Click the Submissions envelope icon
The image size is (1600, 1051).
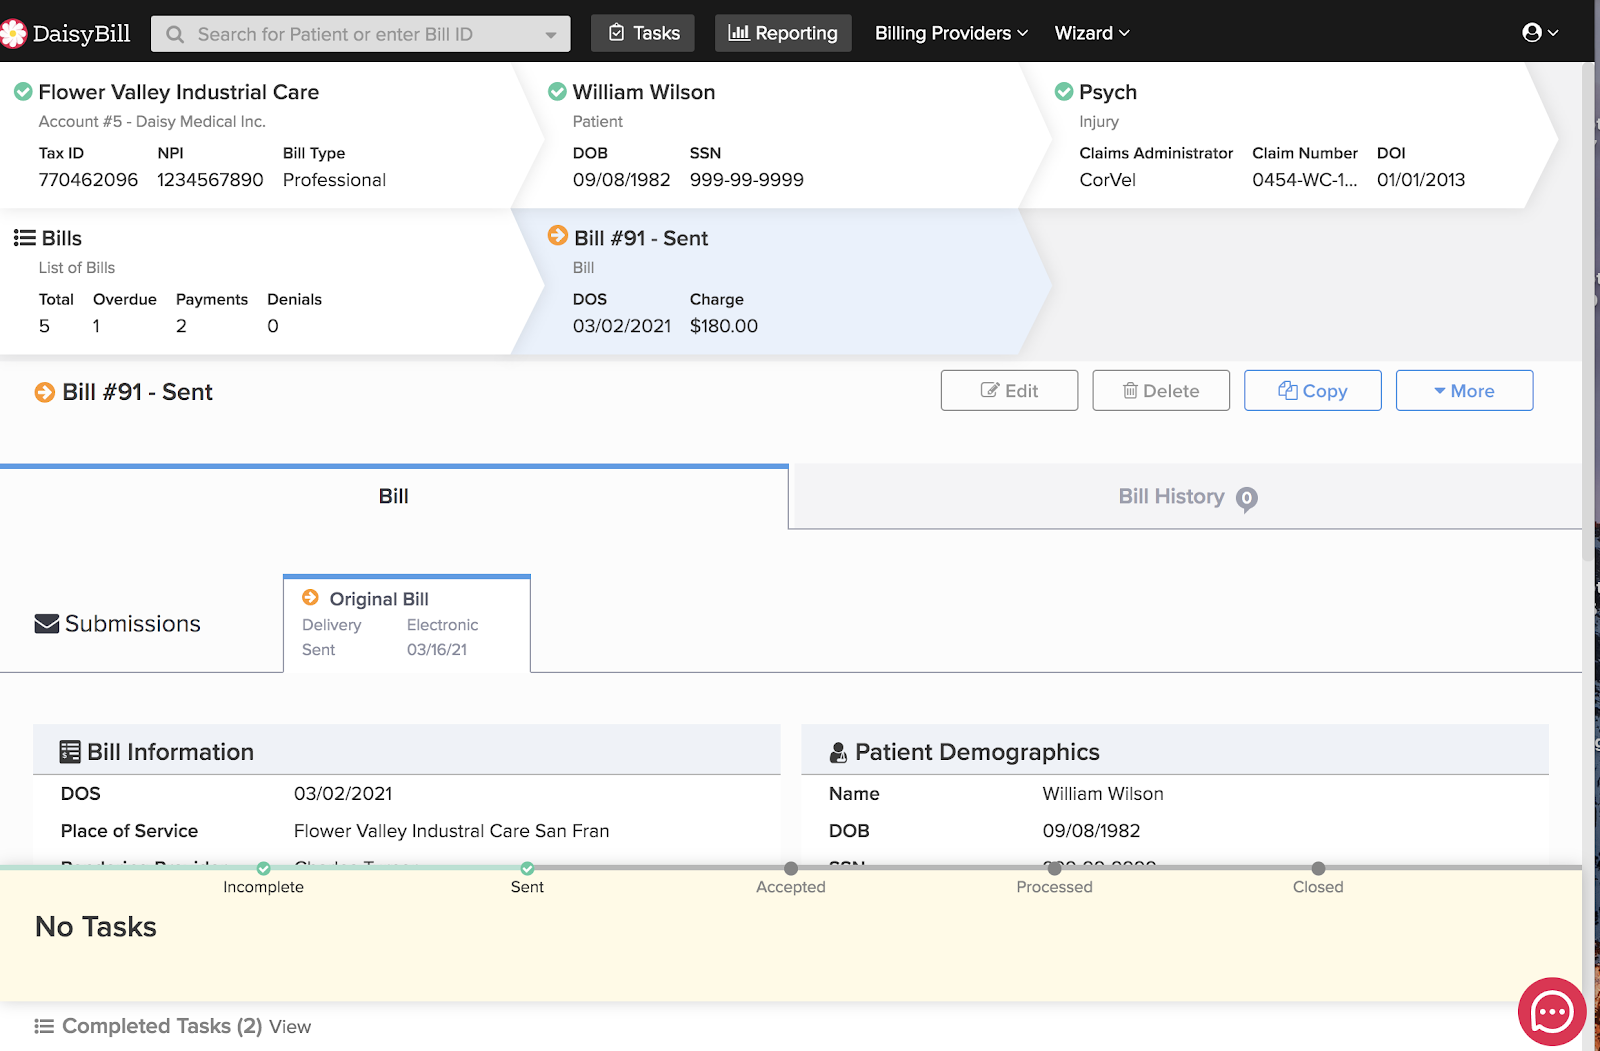click(x=47, y=623)
